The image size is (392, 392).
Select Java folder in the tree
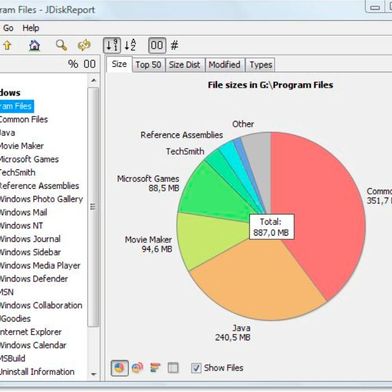(x=7, y=133)
